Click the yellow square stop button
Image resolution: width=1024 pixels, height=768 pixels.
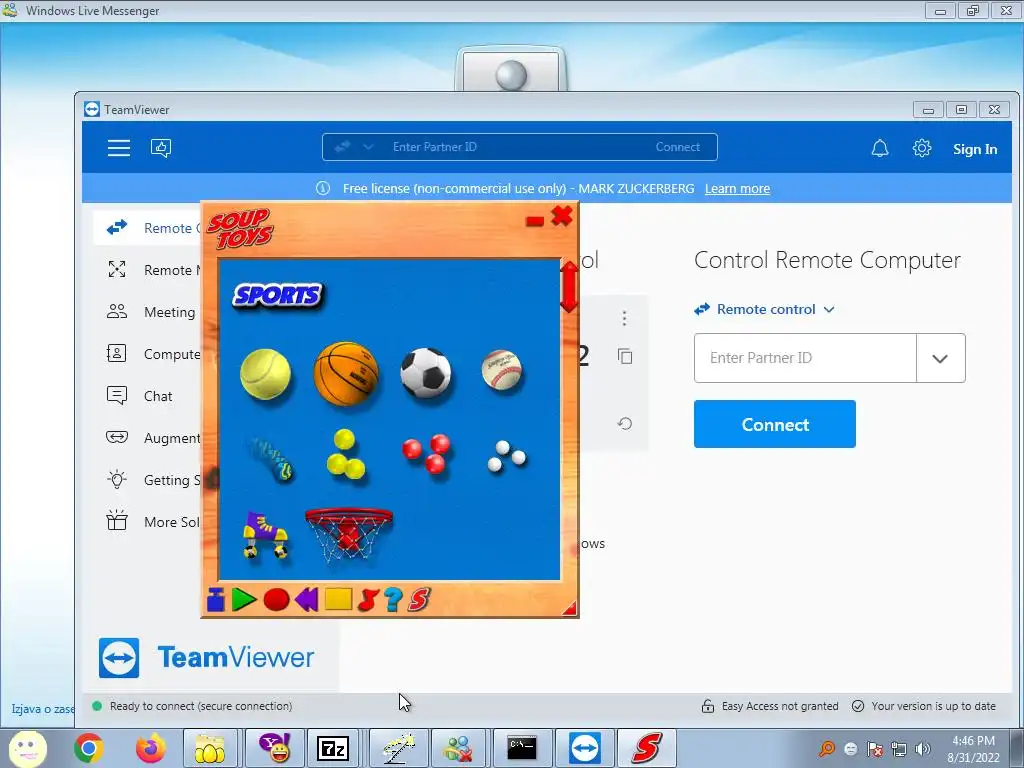coord(338,600)
